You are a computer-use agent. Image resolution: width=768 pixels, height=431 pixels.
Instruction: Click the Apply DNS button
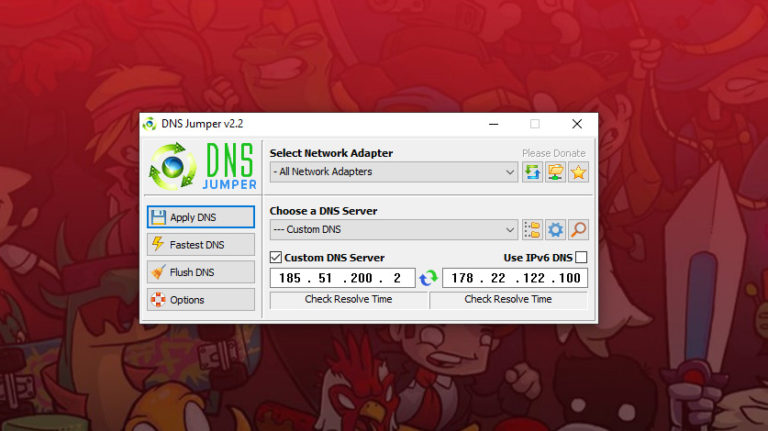(x=200, y=217)
